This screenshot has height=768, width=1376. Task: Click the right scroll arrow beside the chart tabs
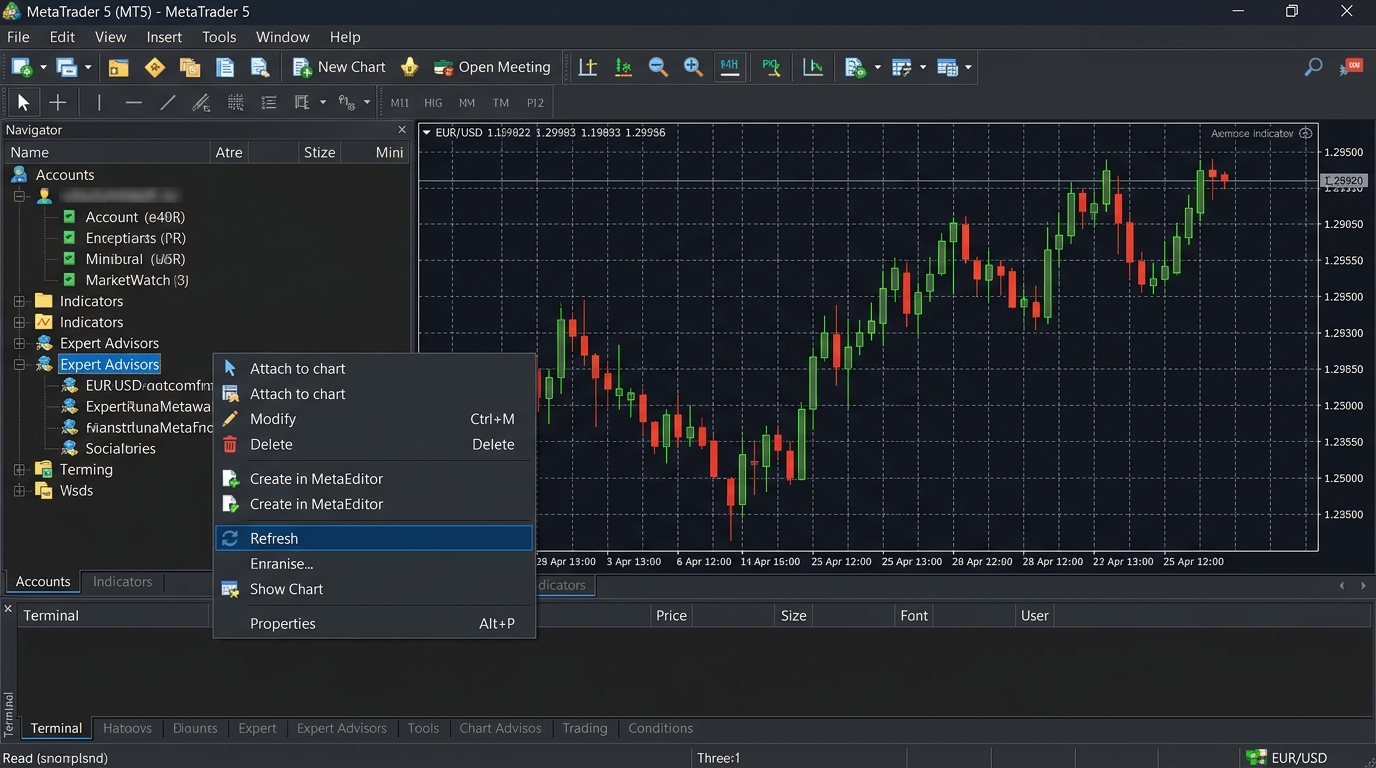coord(1364,586)
